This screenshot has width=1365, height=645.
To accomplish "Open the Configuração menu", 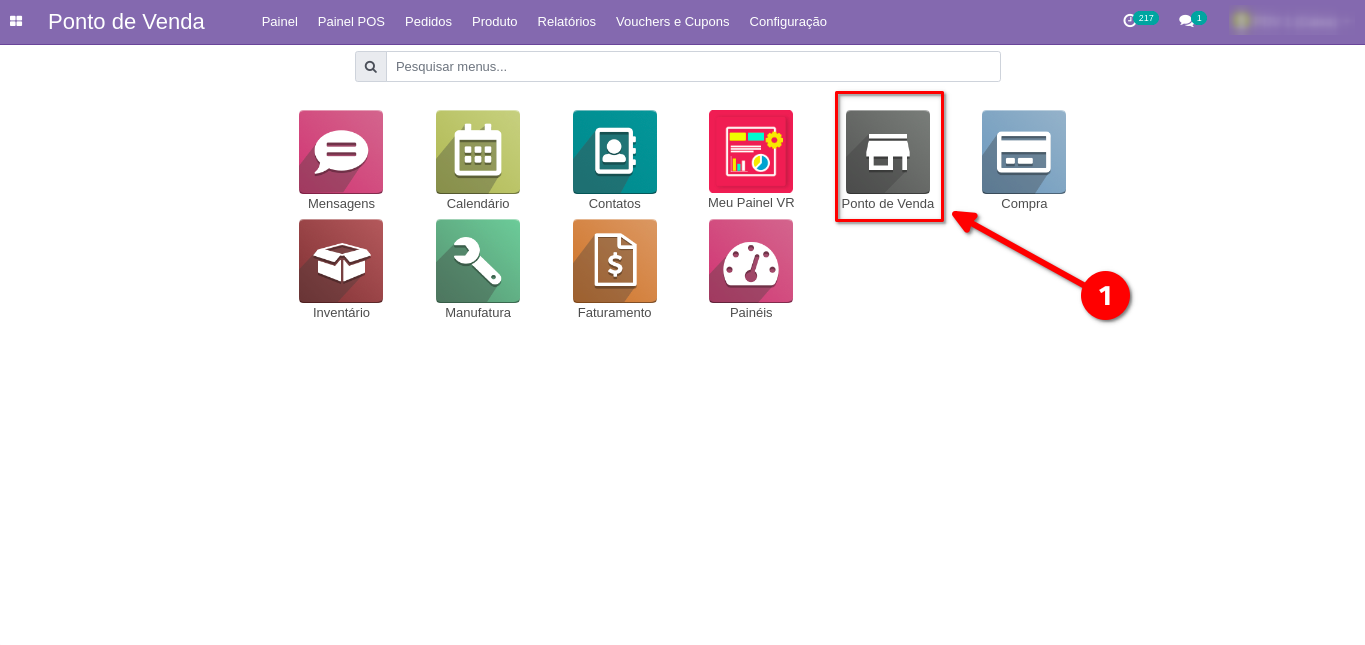I will (788, 21).
